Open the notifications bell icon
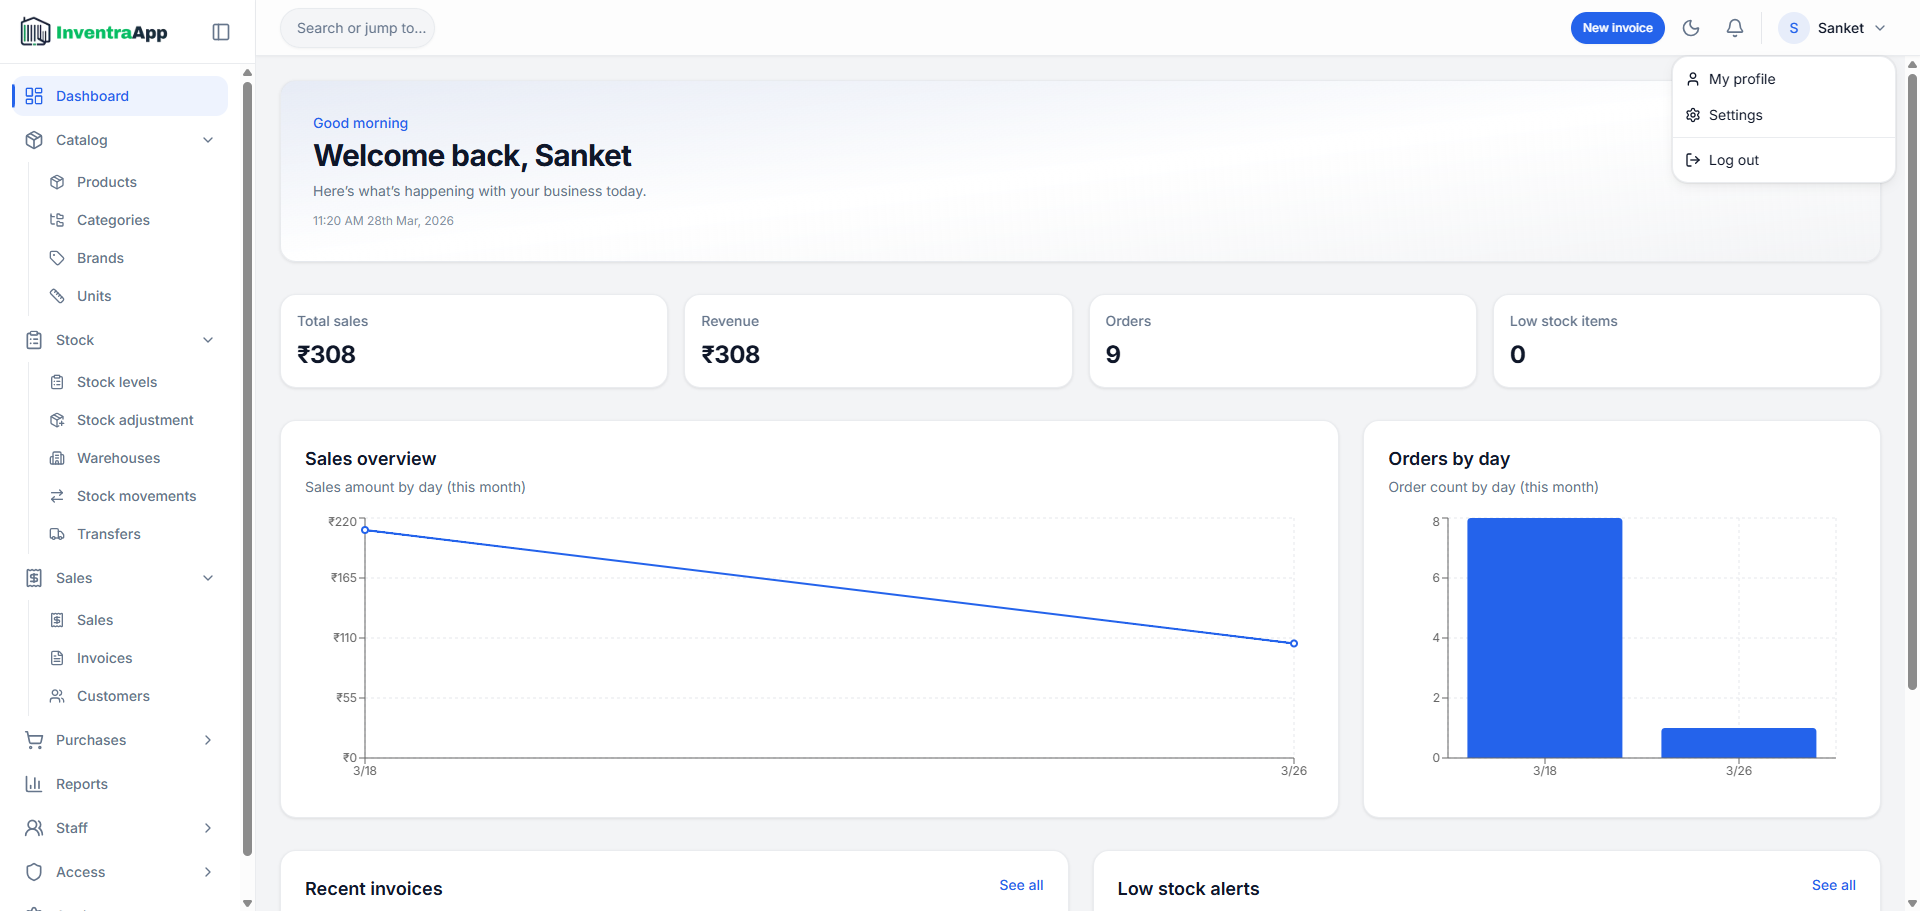1920x911 pixels. (x=1735, y=27)
